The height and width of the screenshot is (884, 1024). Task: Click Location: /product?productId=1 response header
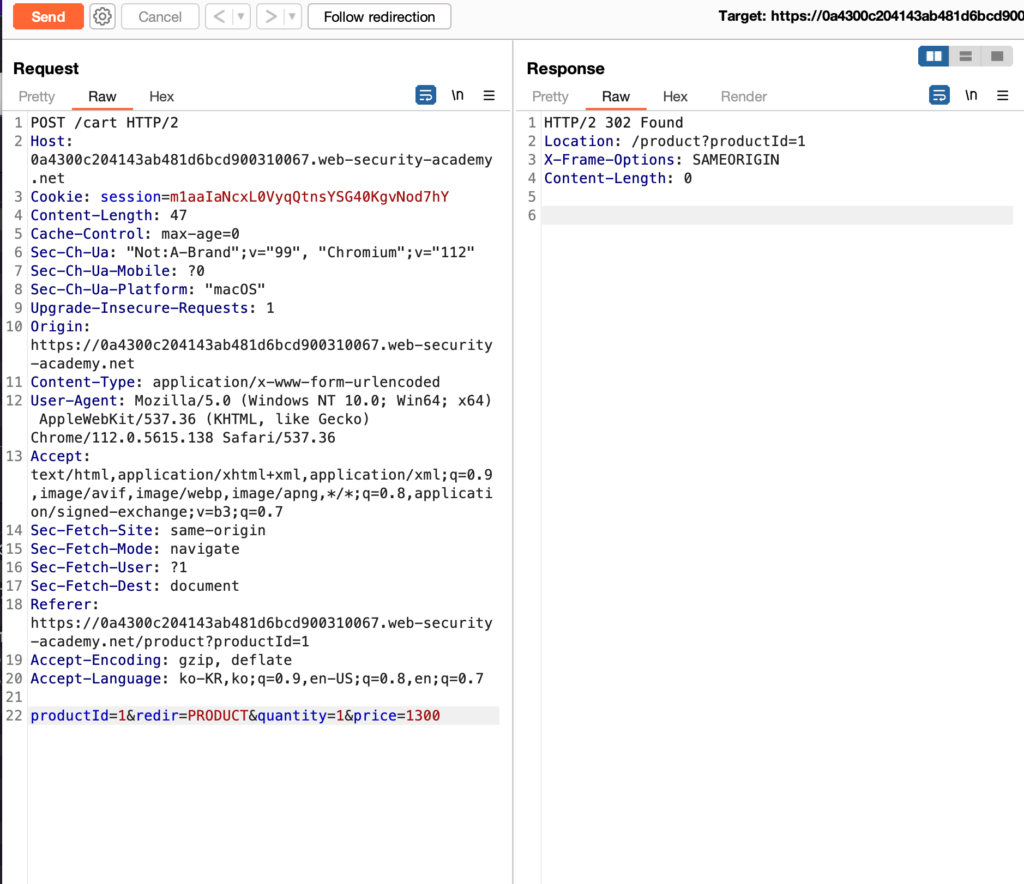point(675,141)
